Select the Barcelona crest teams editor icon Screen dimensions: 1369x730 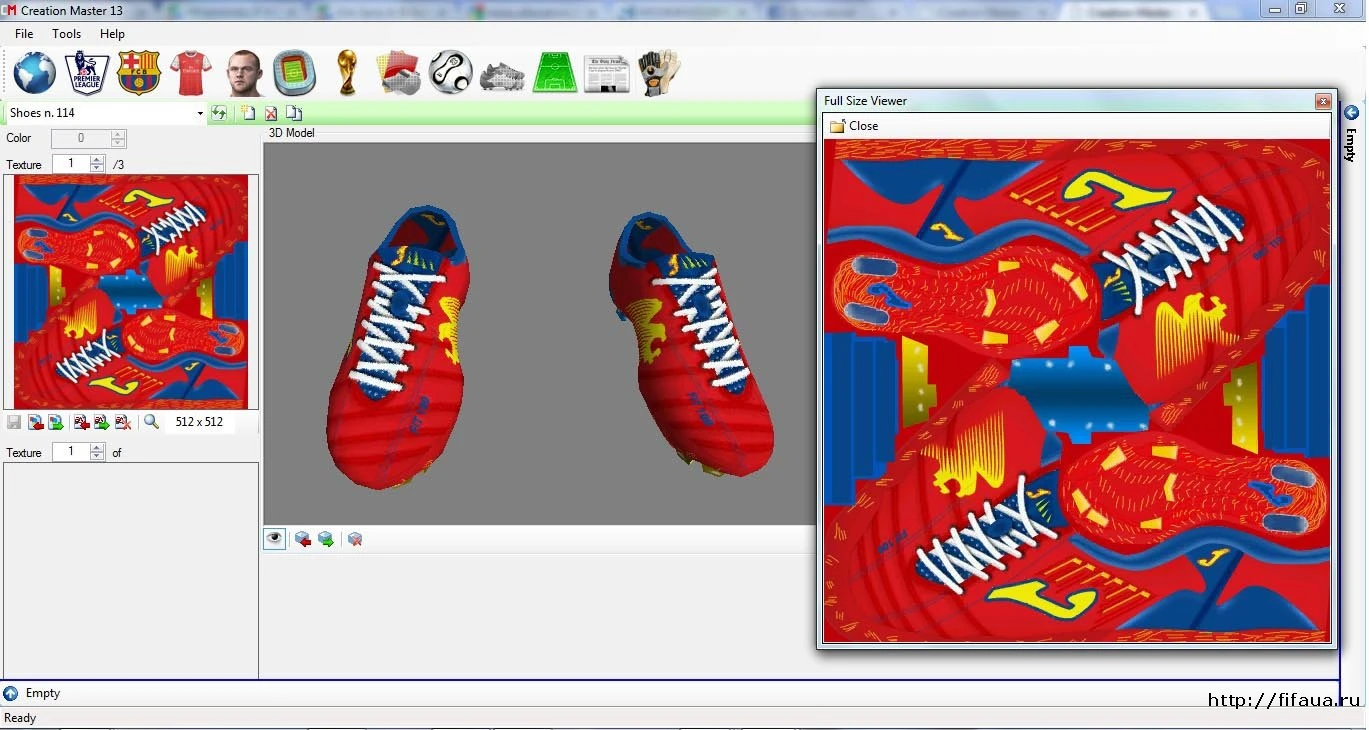coord(139,72)
